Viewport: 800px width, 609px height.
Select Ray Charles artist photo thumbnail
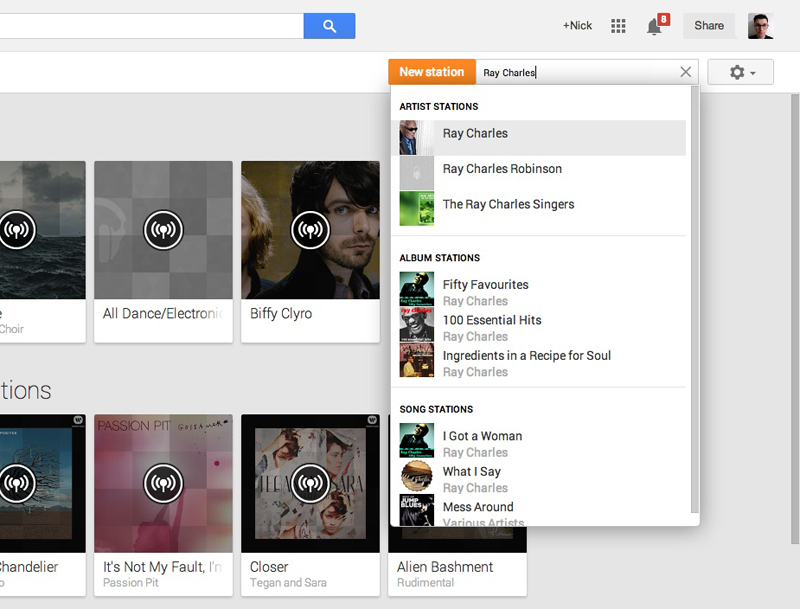[416, 138]
